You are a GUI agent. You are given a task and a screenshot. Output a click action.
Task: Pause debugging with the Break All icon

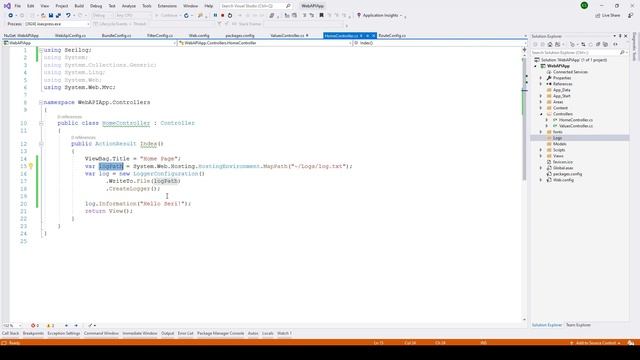pos(215,15)
